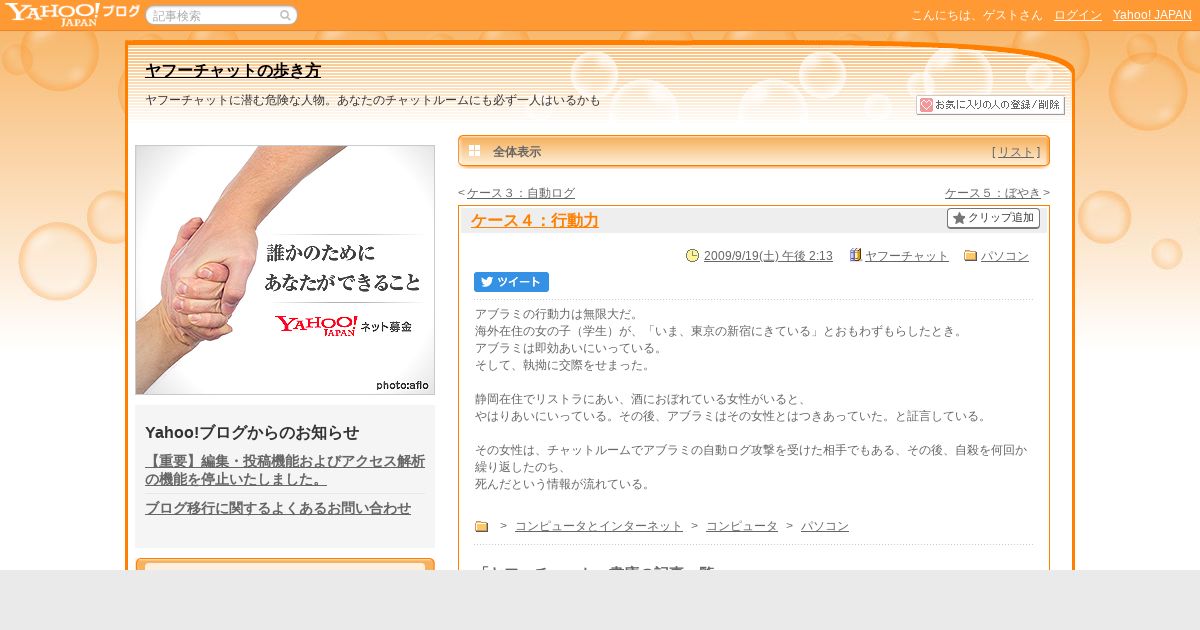The width and height of the screenshot is (1200, 630).
Task: Click the breadcrumb folder icon
Action: (481, 526)
